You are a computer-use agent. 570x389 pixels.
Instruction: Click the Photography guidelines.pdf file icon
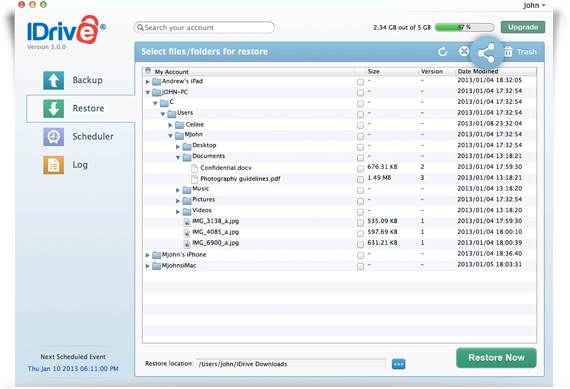194,179
